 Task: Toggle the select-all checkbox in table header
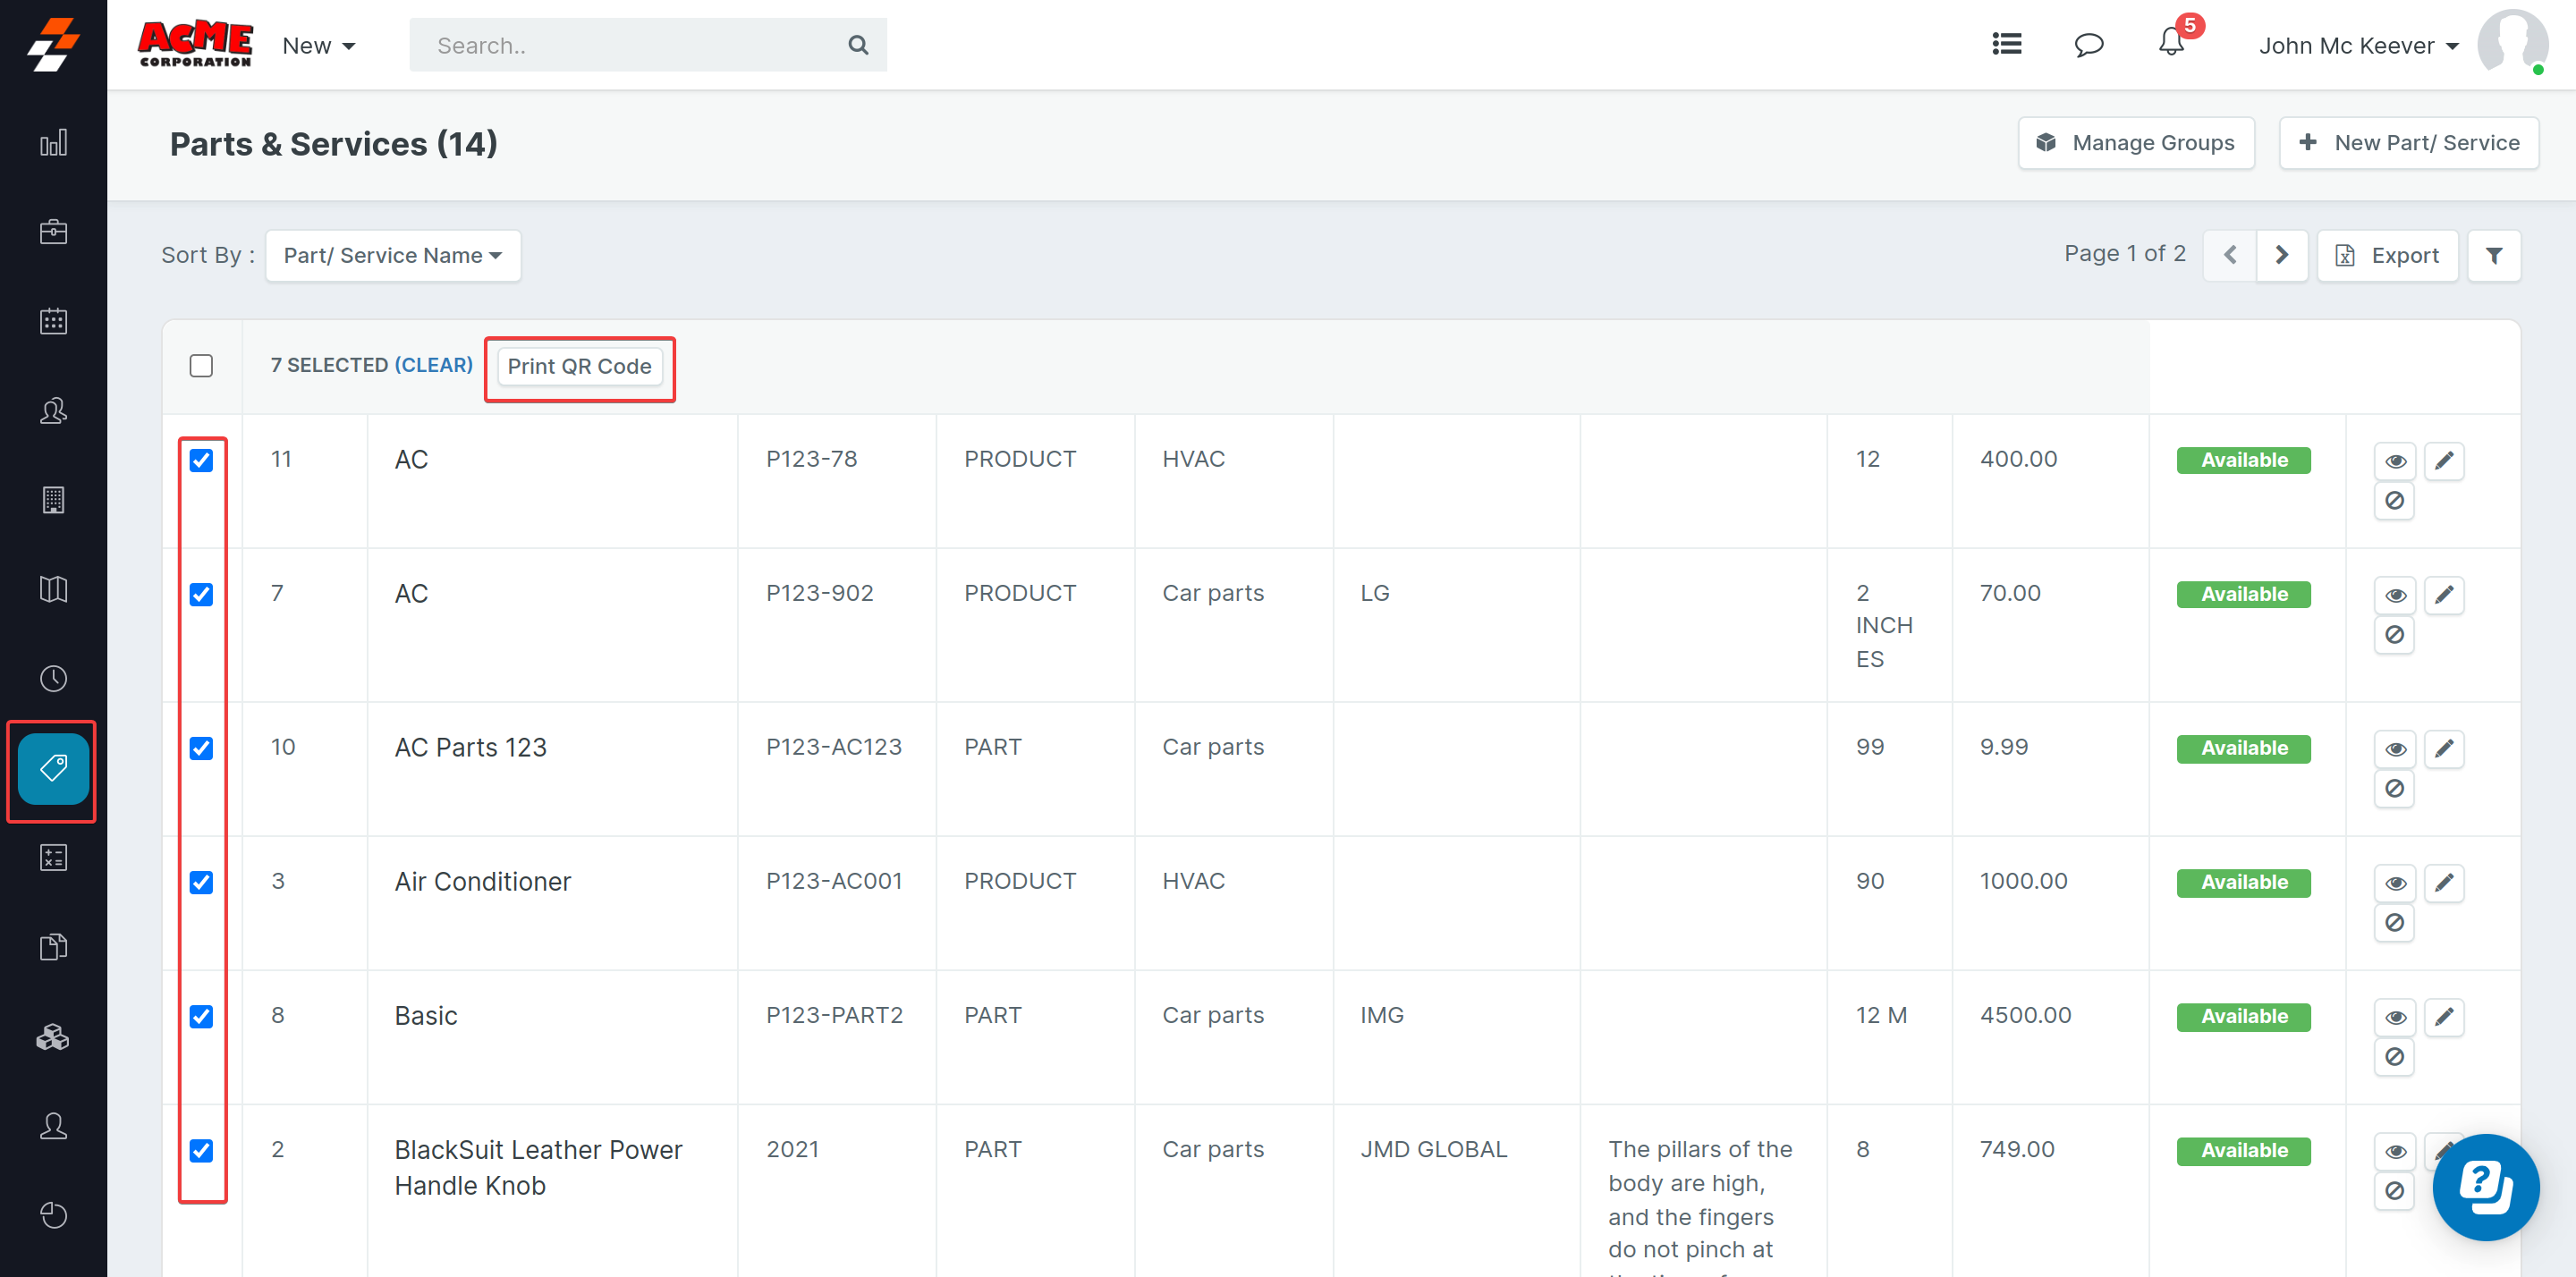pyautogui.click(x=201, y=366)
